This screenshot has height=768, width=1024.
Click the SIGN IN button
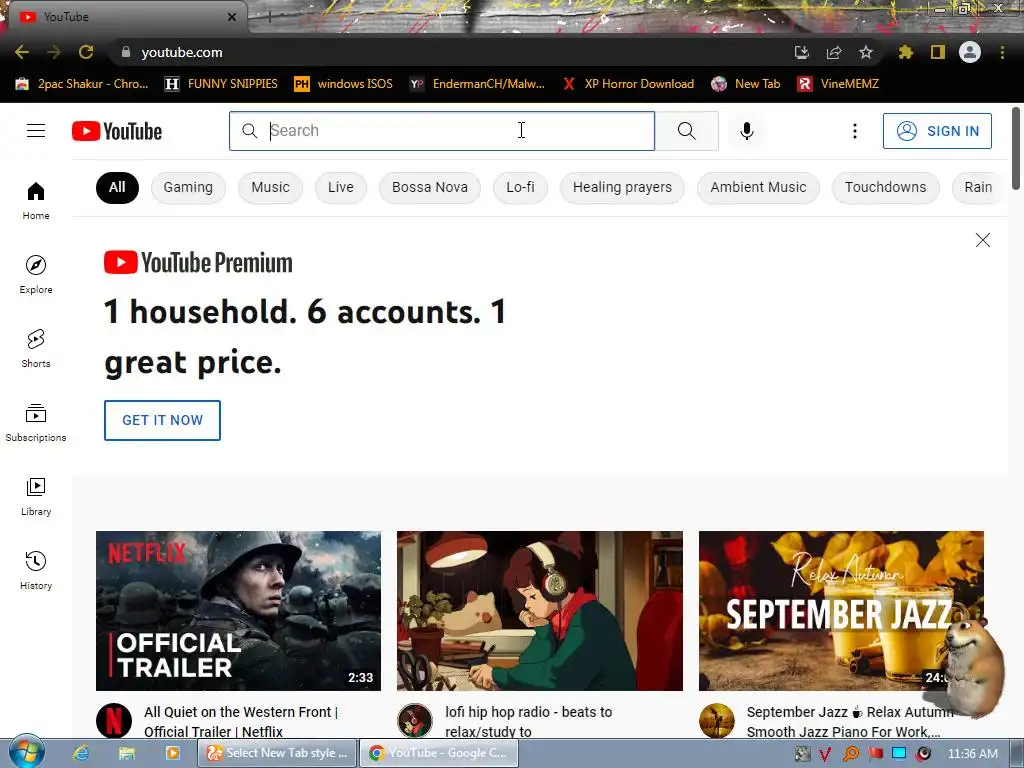pyautogui.click(x=937, y=131)
